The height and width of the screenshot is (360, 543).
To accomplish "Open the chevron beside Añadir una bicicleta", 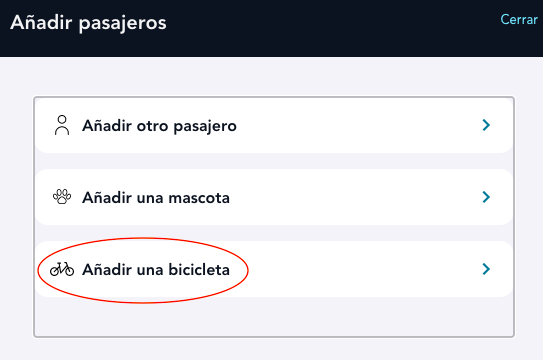I will [x=486, y=269].
